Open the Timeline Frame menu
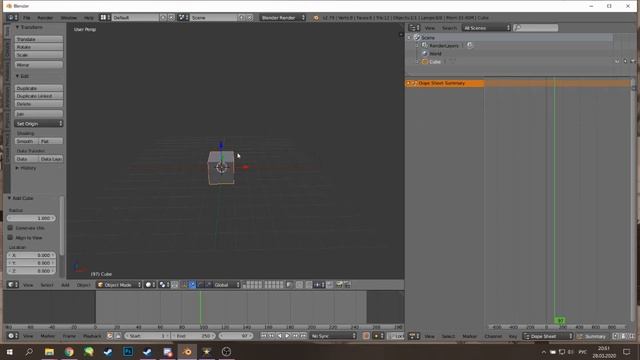The width and height of the screenshot is (640, 360). 69,336
